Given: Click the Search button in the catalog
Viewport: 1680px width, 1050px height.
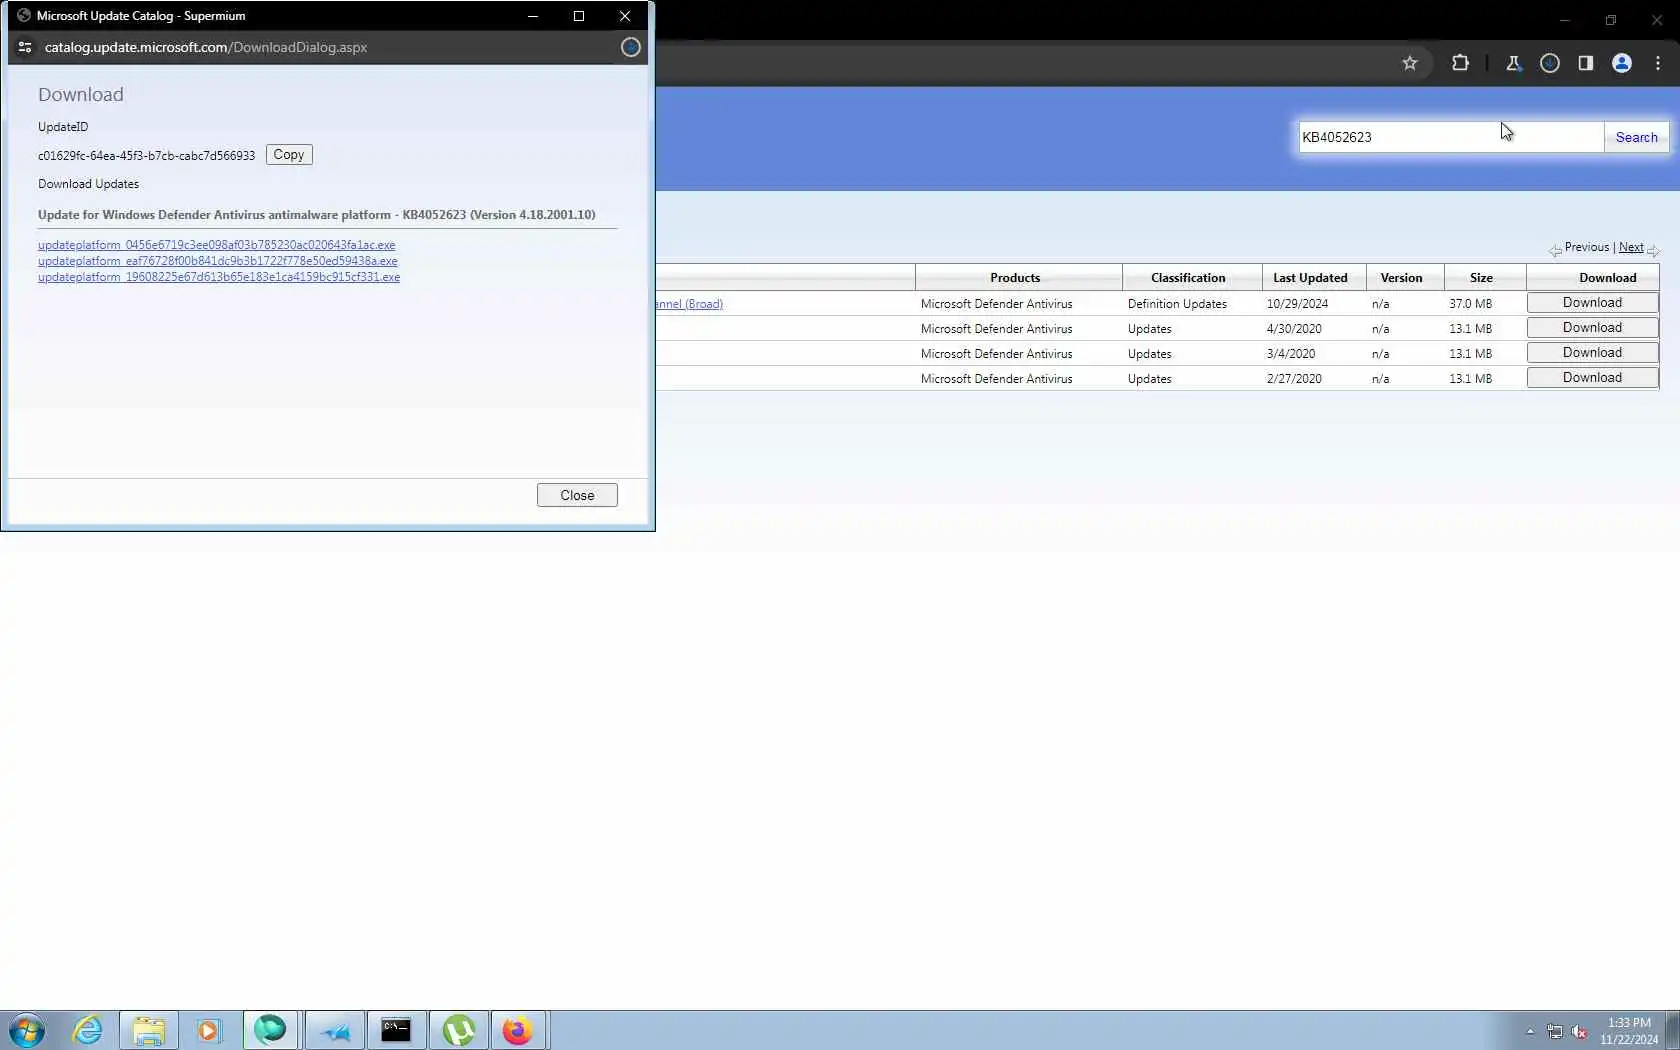Looking at the screenshot, I should click(1636, 137).
